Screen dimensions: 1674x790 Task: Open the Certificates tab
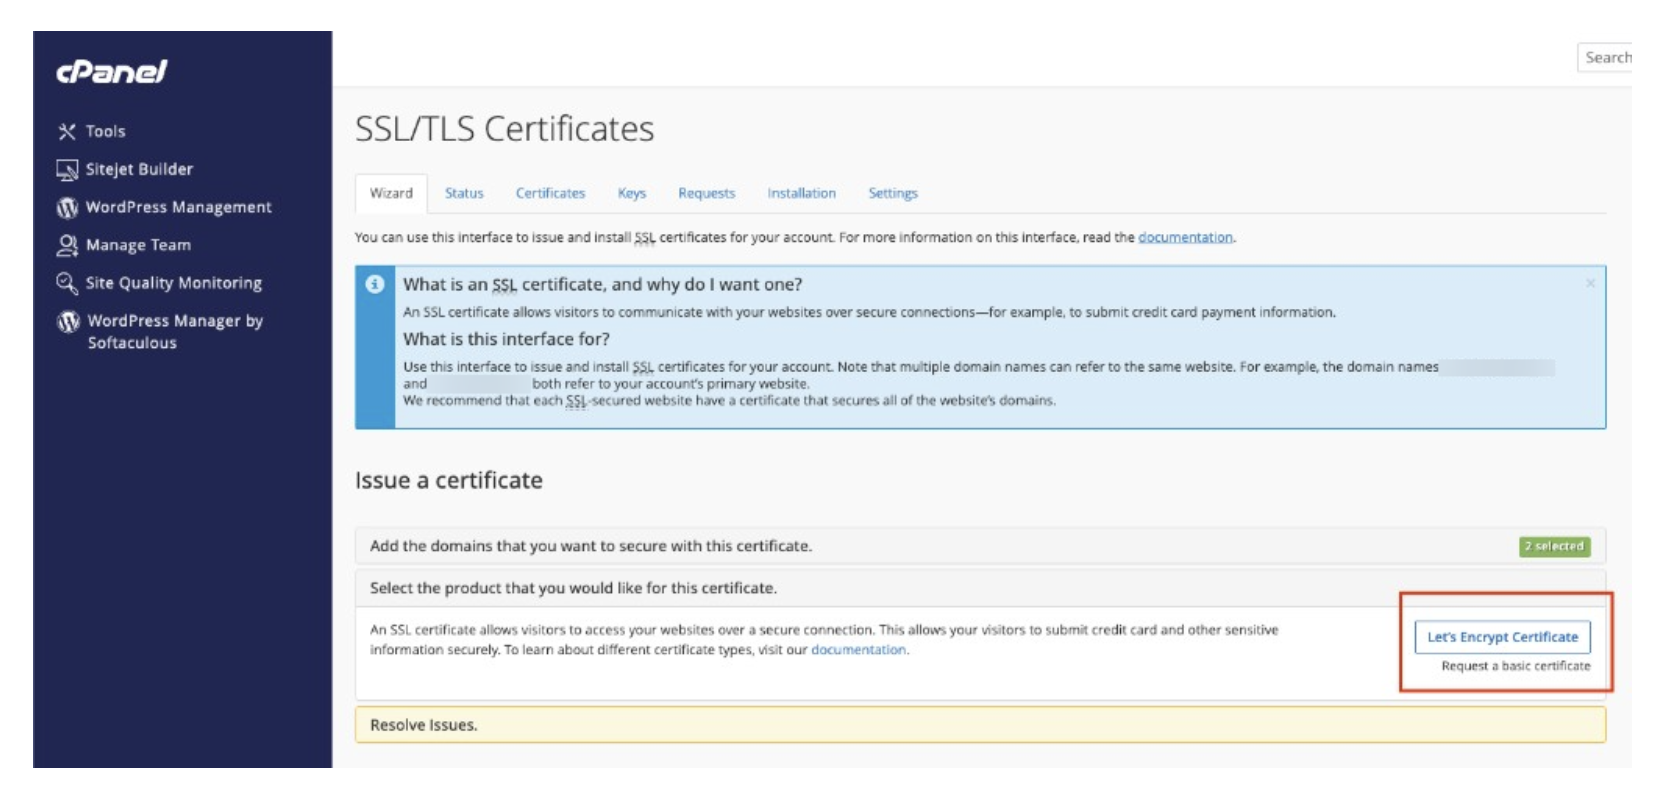tap(550, 194)
